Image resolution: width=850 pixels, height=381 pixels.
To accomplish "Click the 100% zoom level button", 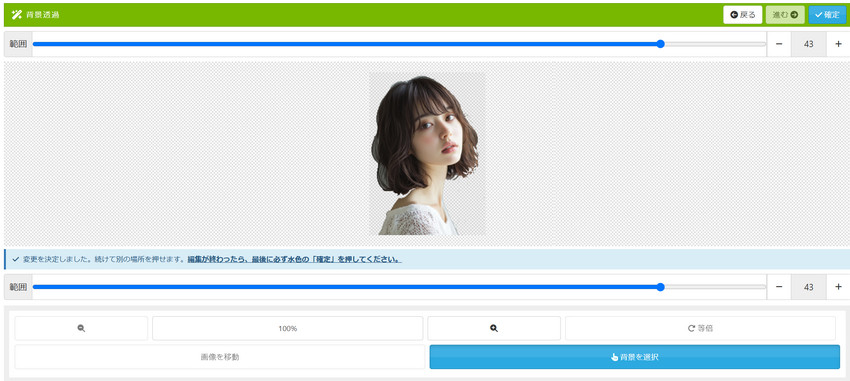I will click(288, 328).
